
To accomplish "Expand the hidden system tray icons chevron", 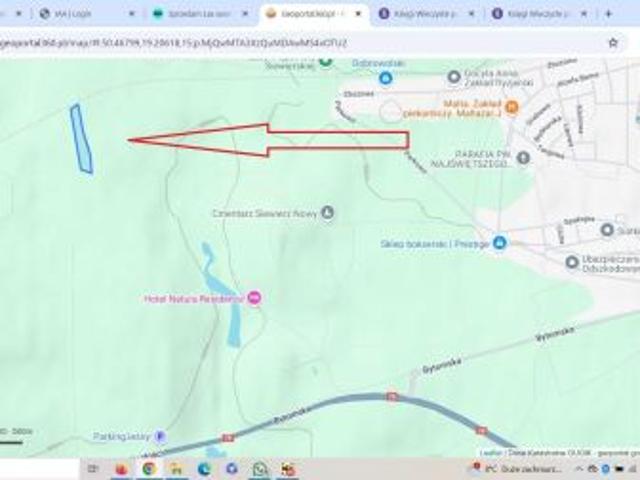I will pyautogui.click(x=579, y=469).
